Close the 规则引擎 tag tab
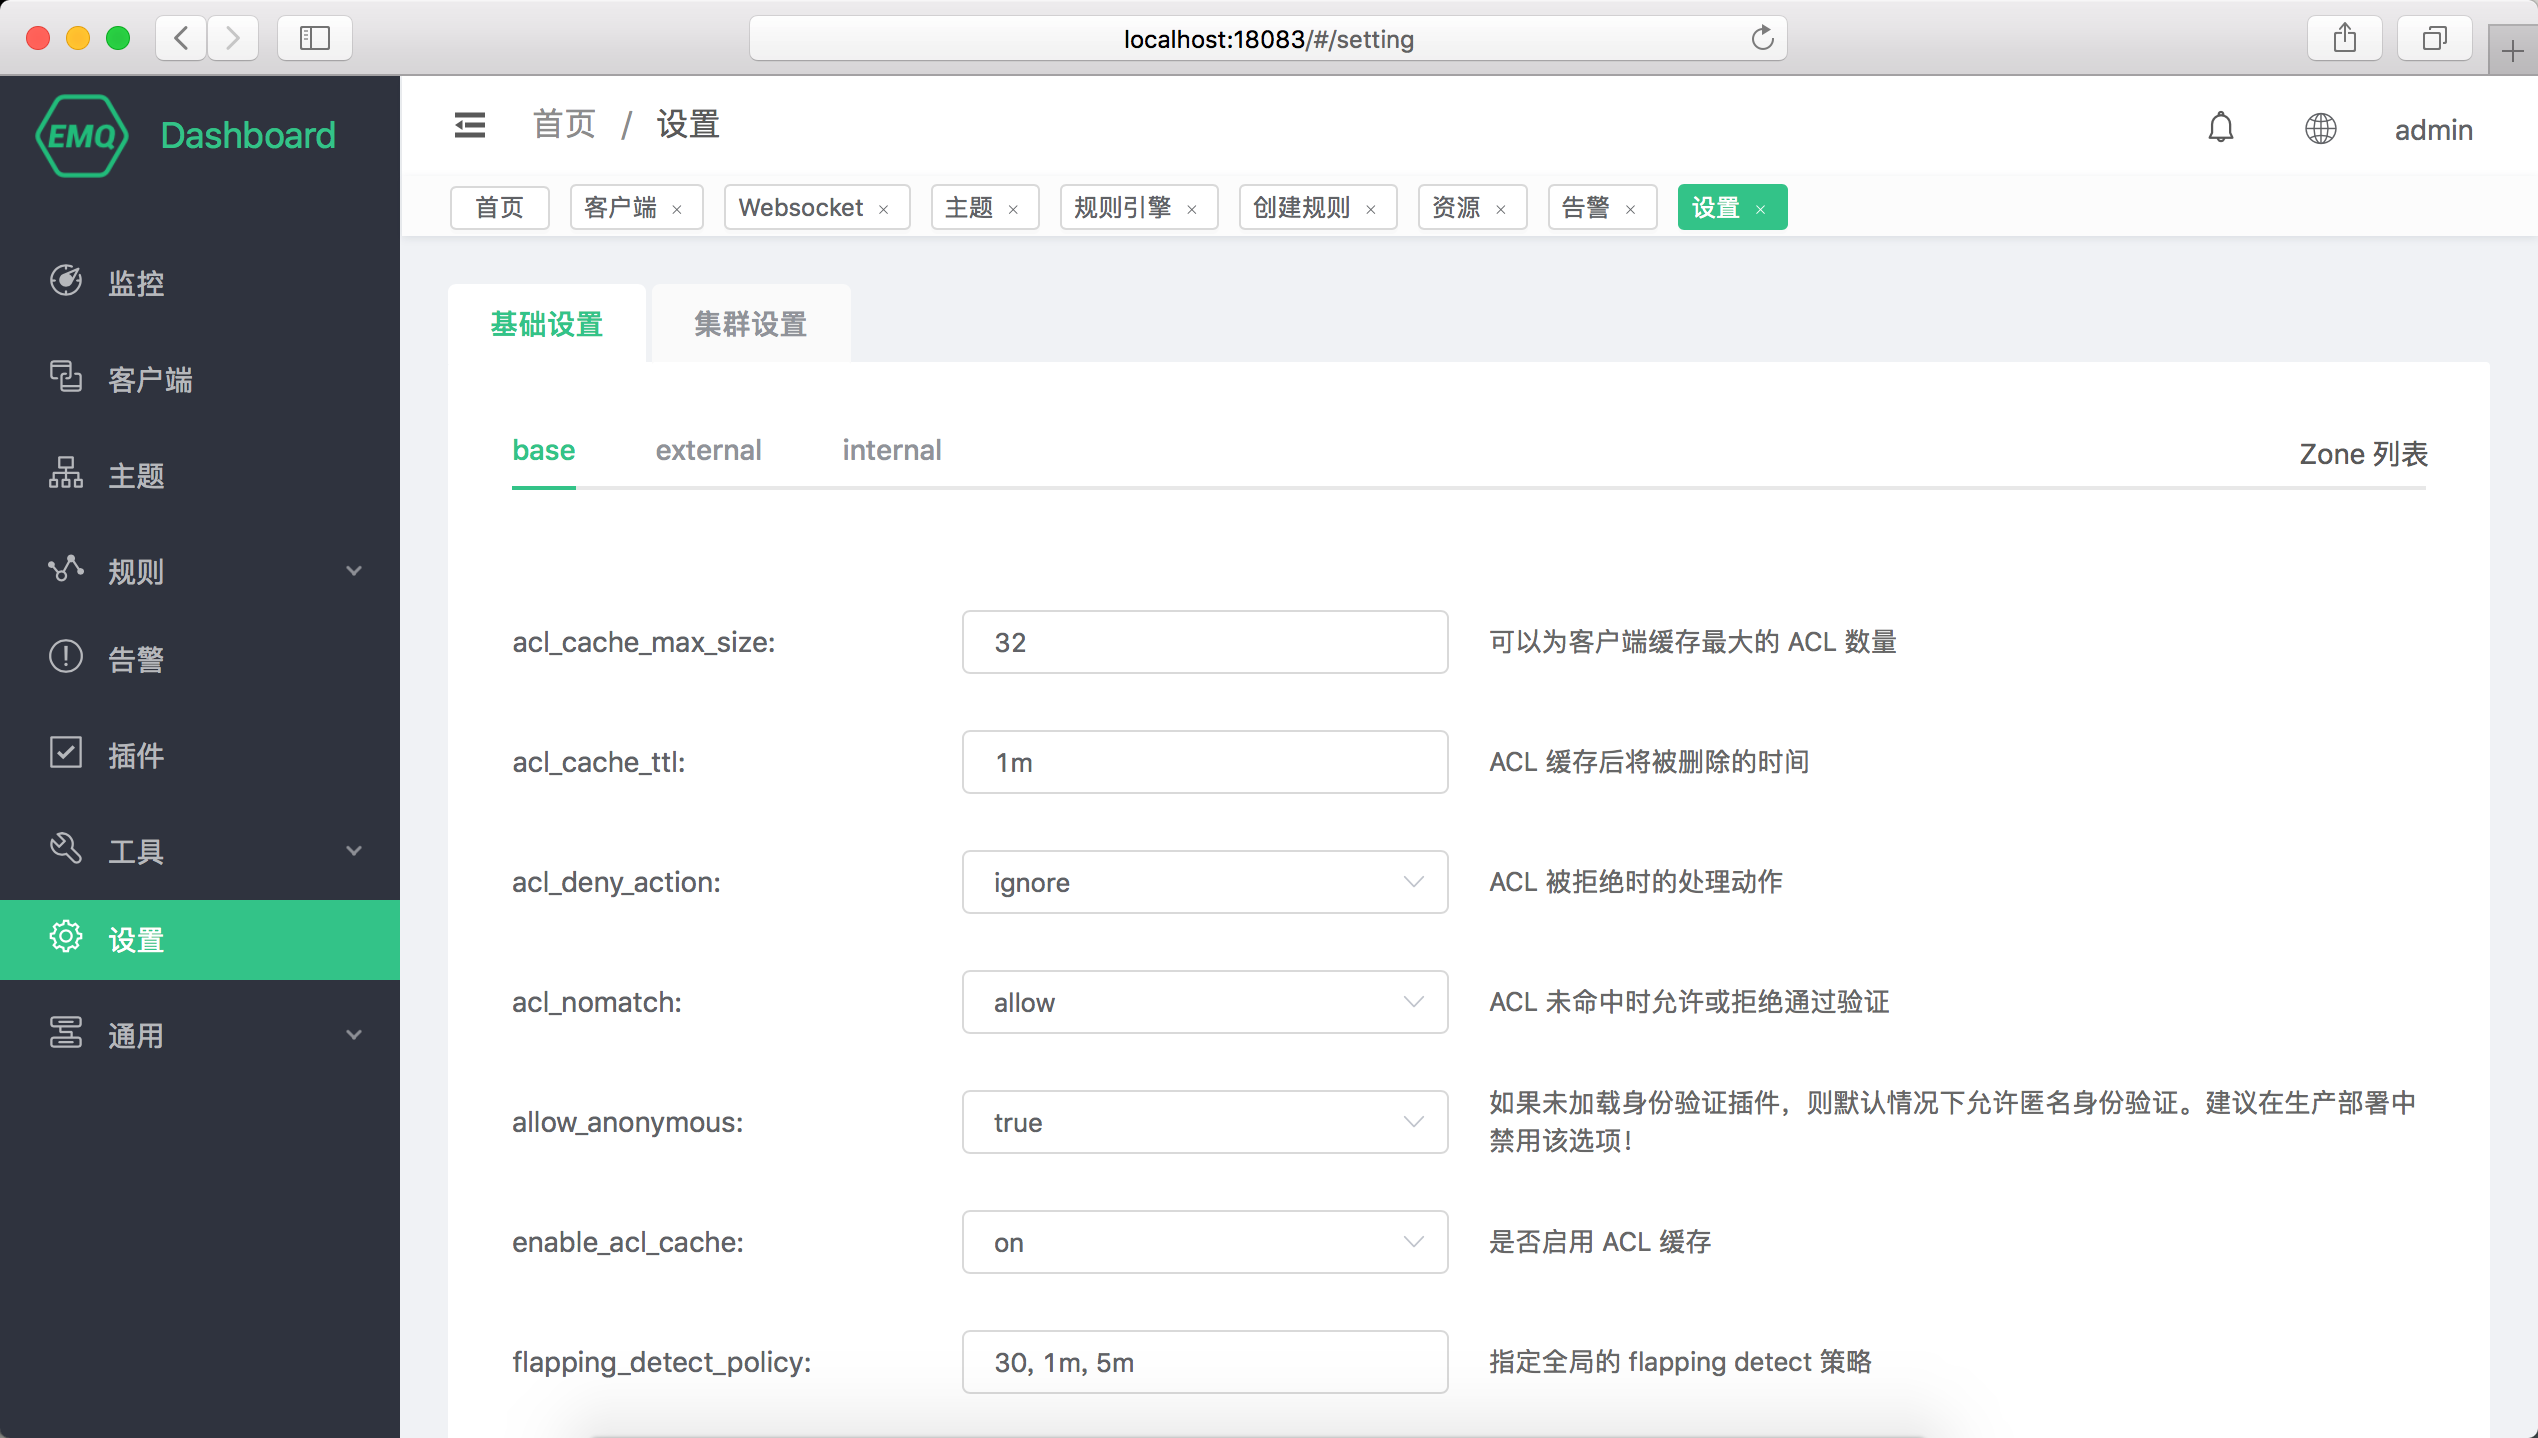 tap(1192, 209)
